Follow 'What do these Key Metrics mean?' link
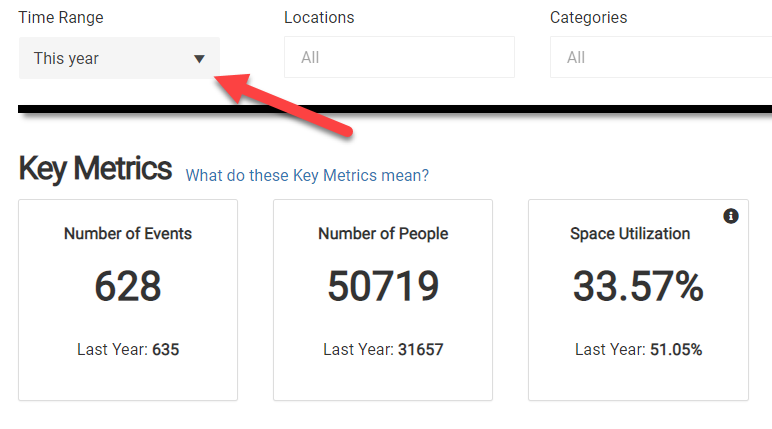 [307, 175]
